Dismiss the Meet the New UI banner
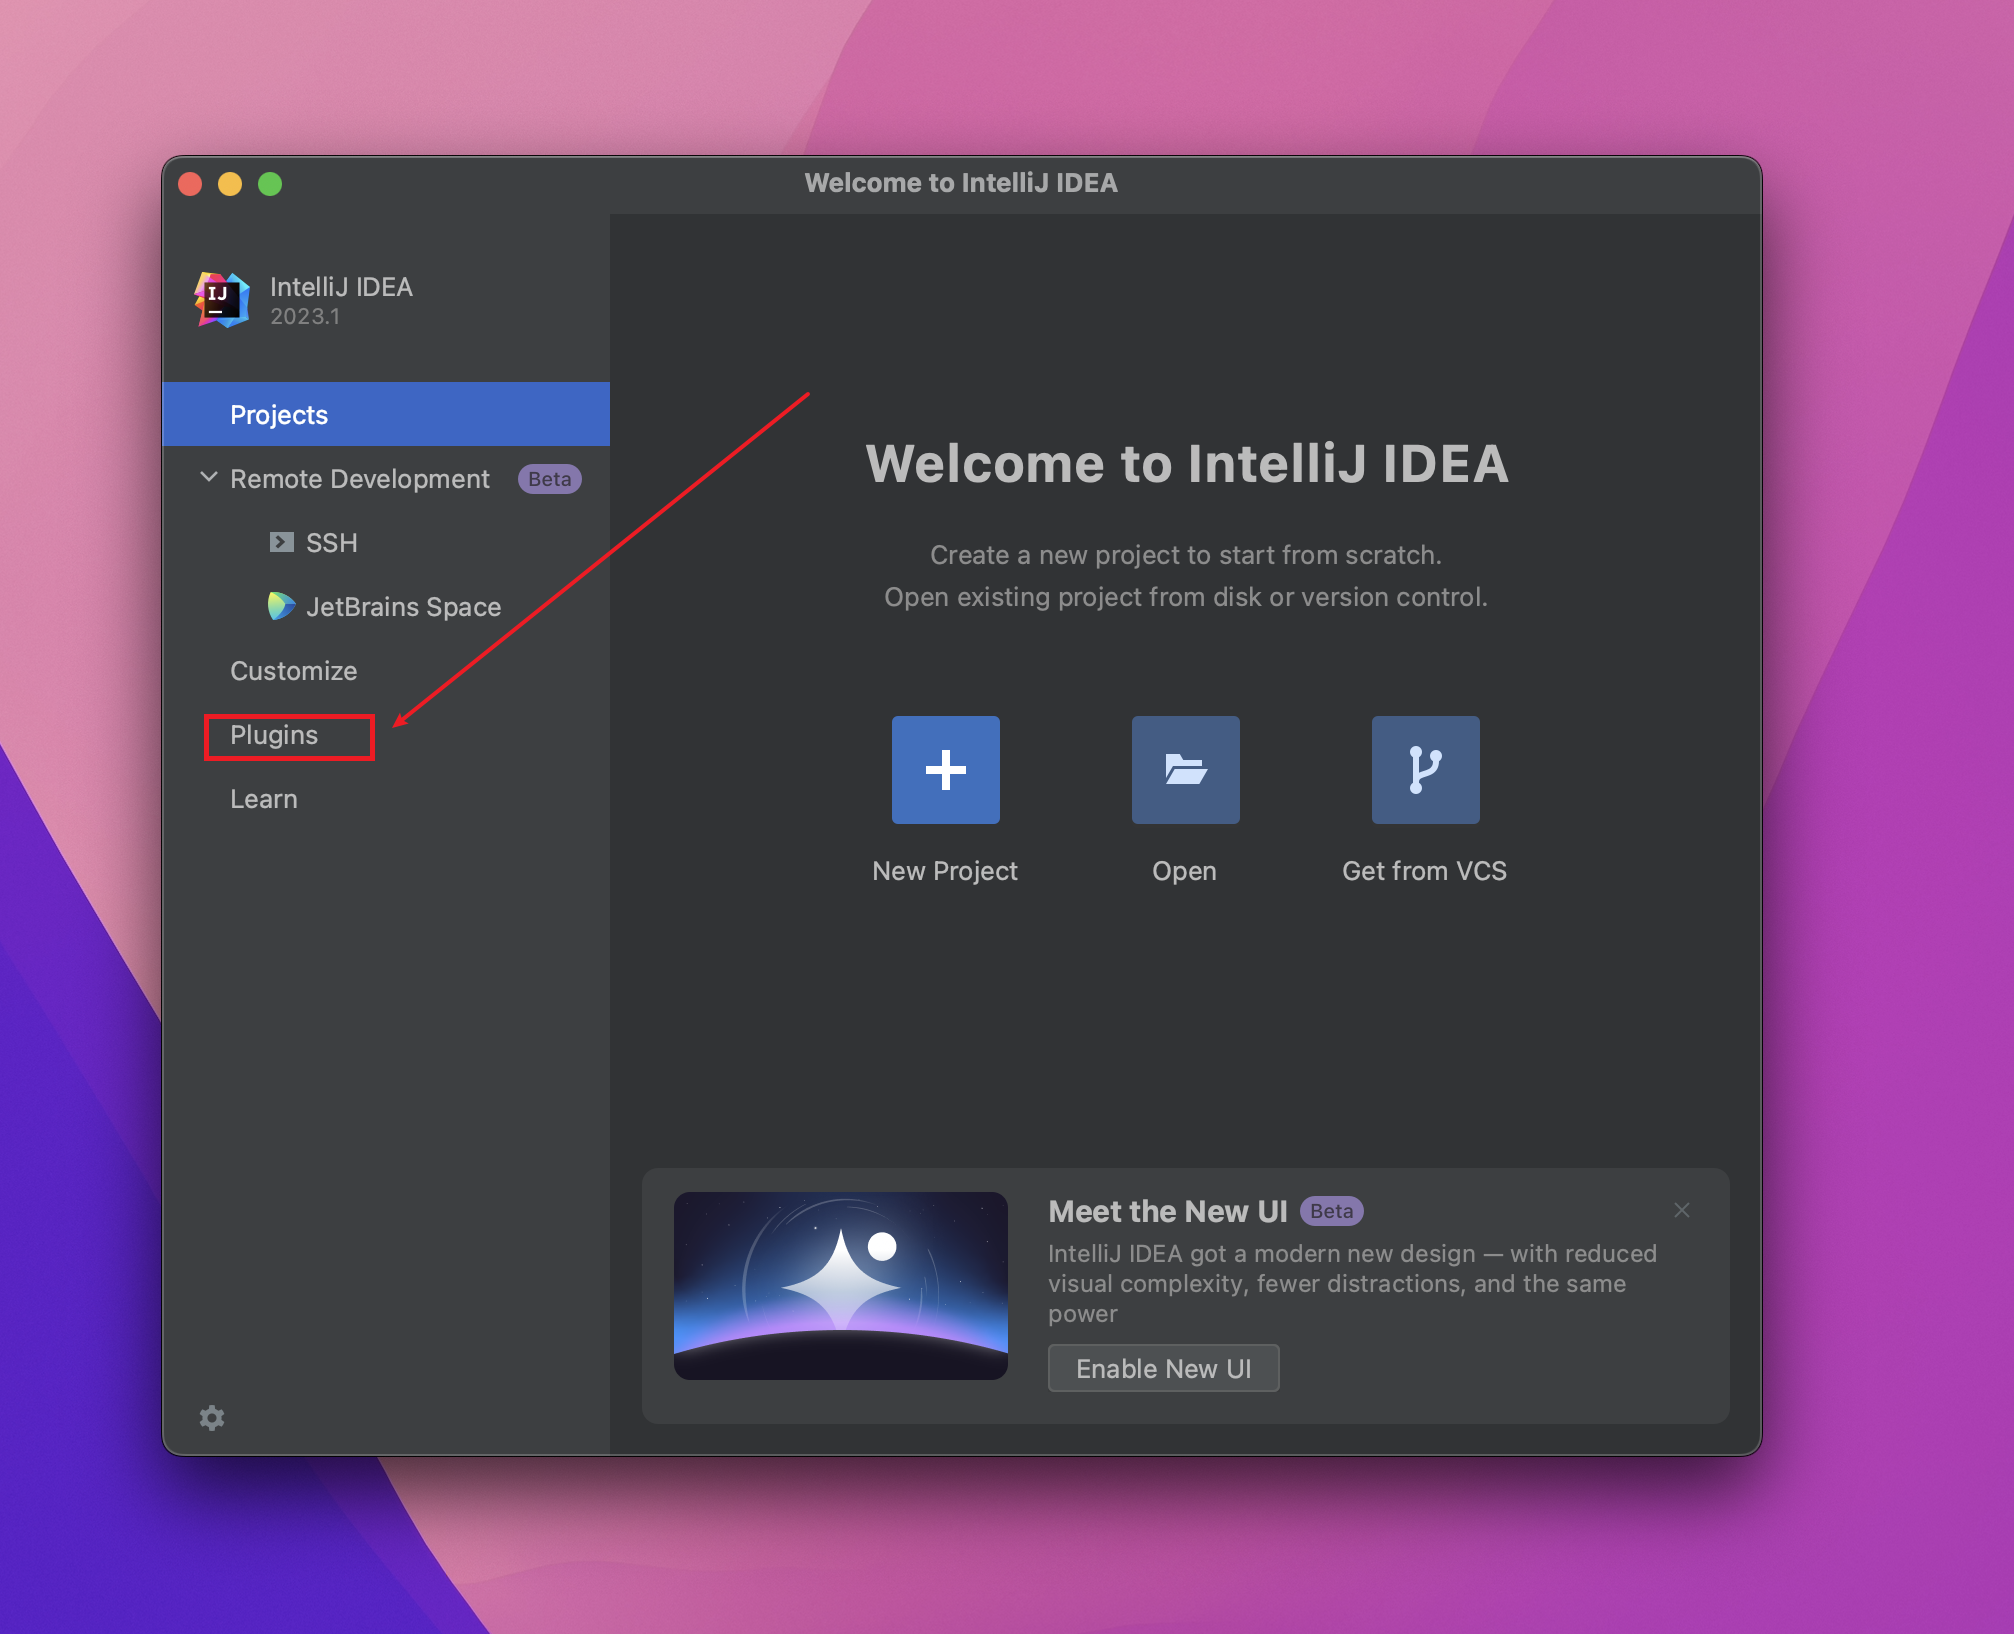2014x1634 pixels. pyautogui.click(x=1682, y=1210)
